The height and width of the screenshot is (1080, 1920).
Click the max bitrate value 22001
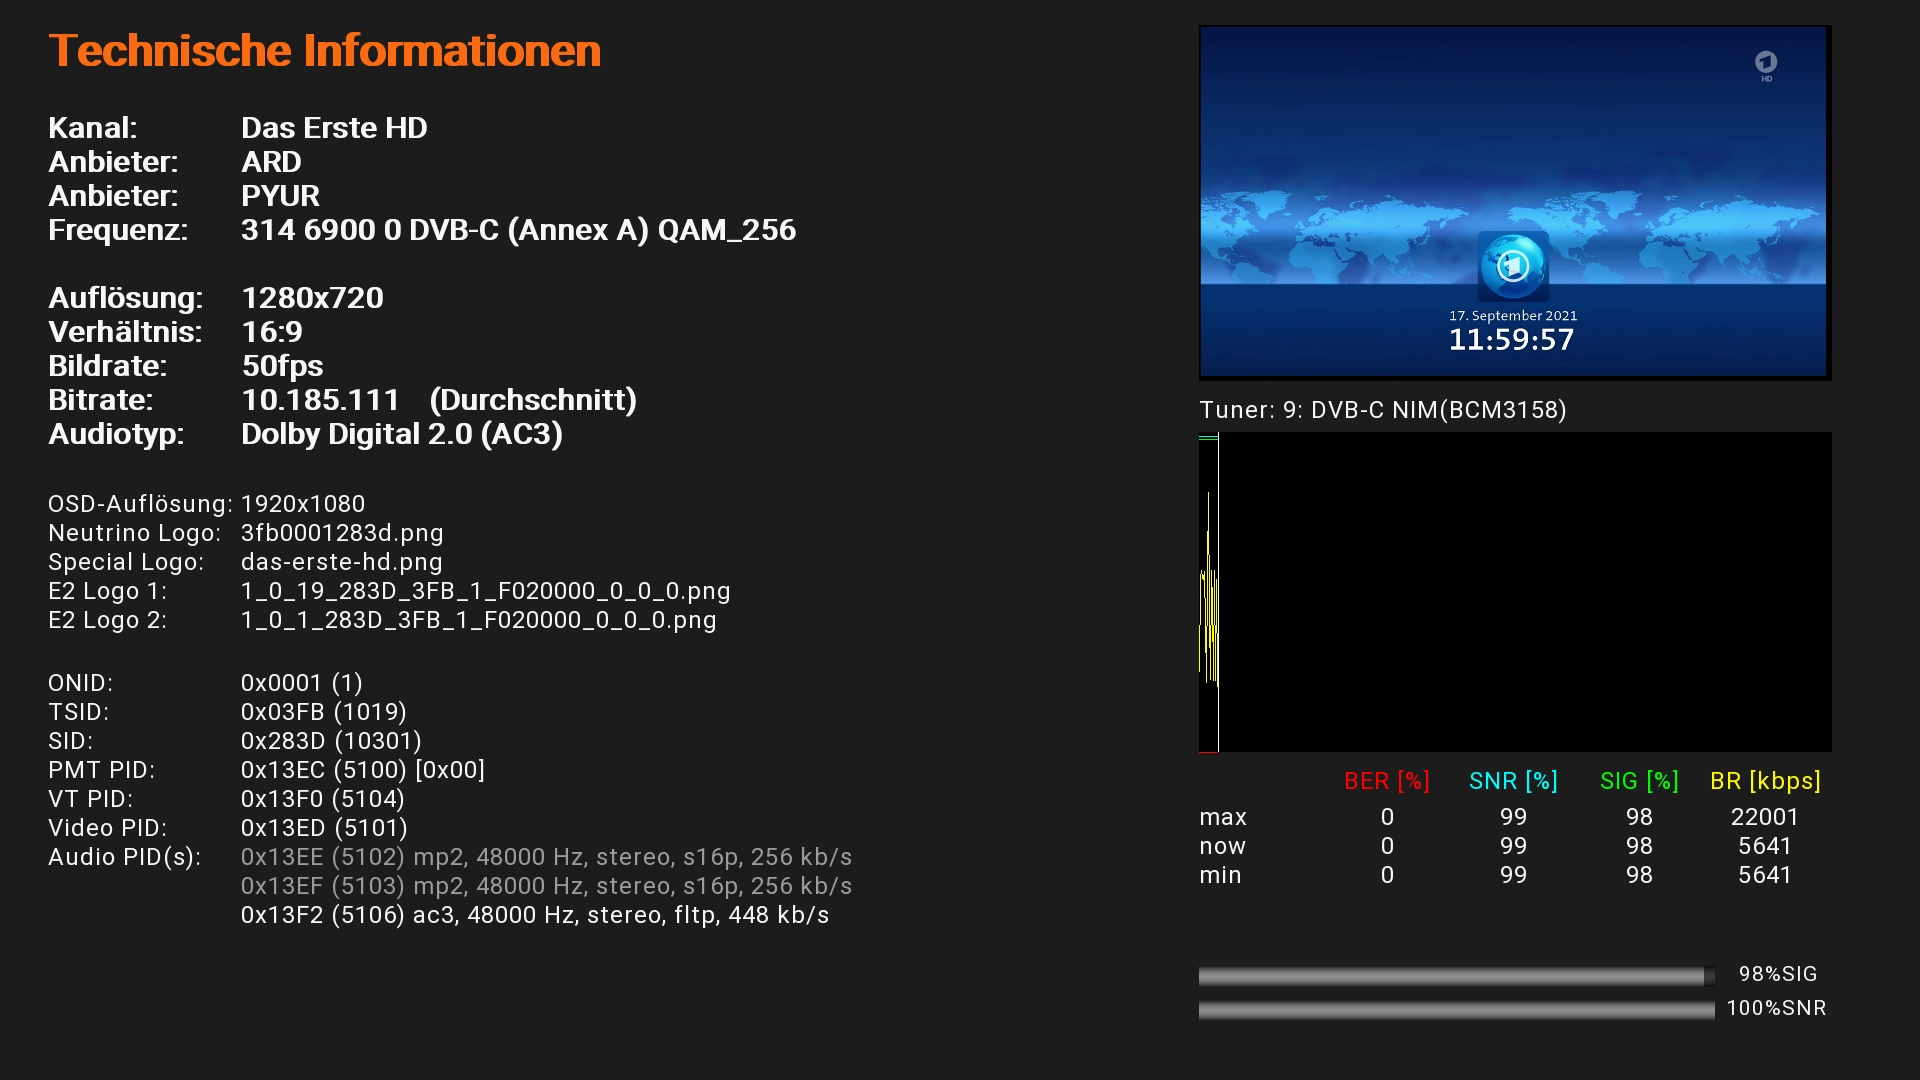pos(1764,817)
